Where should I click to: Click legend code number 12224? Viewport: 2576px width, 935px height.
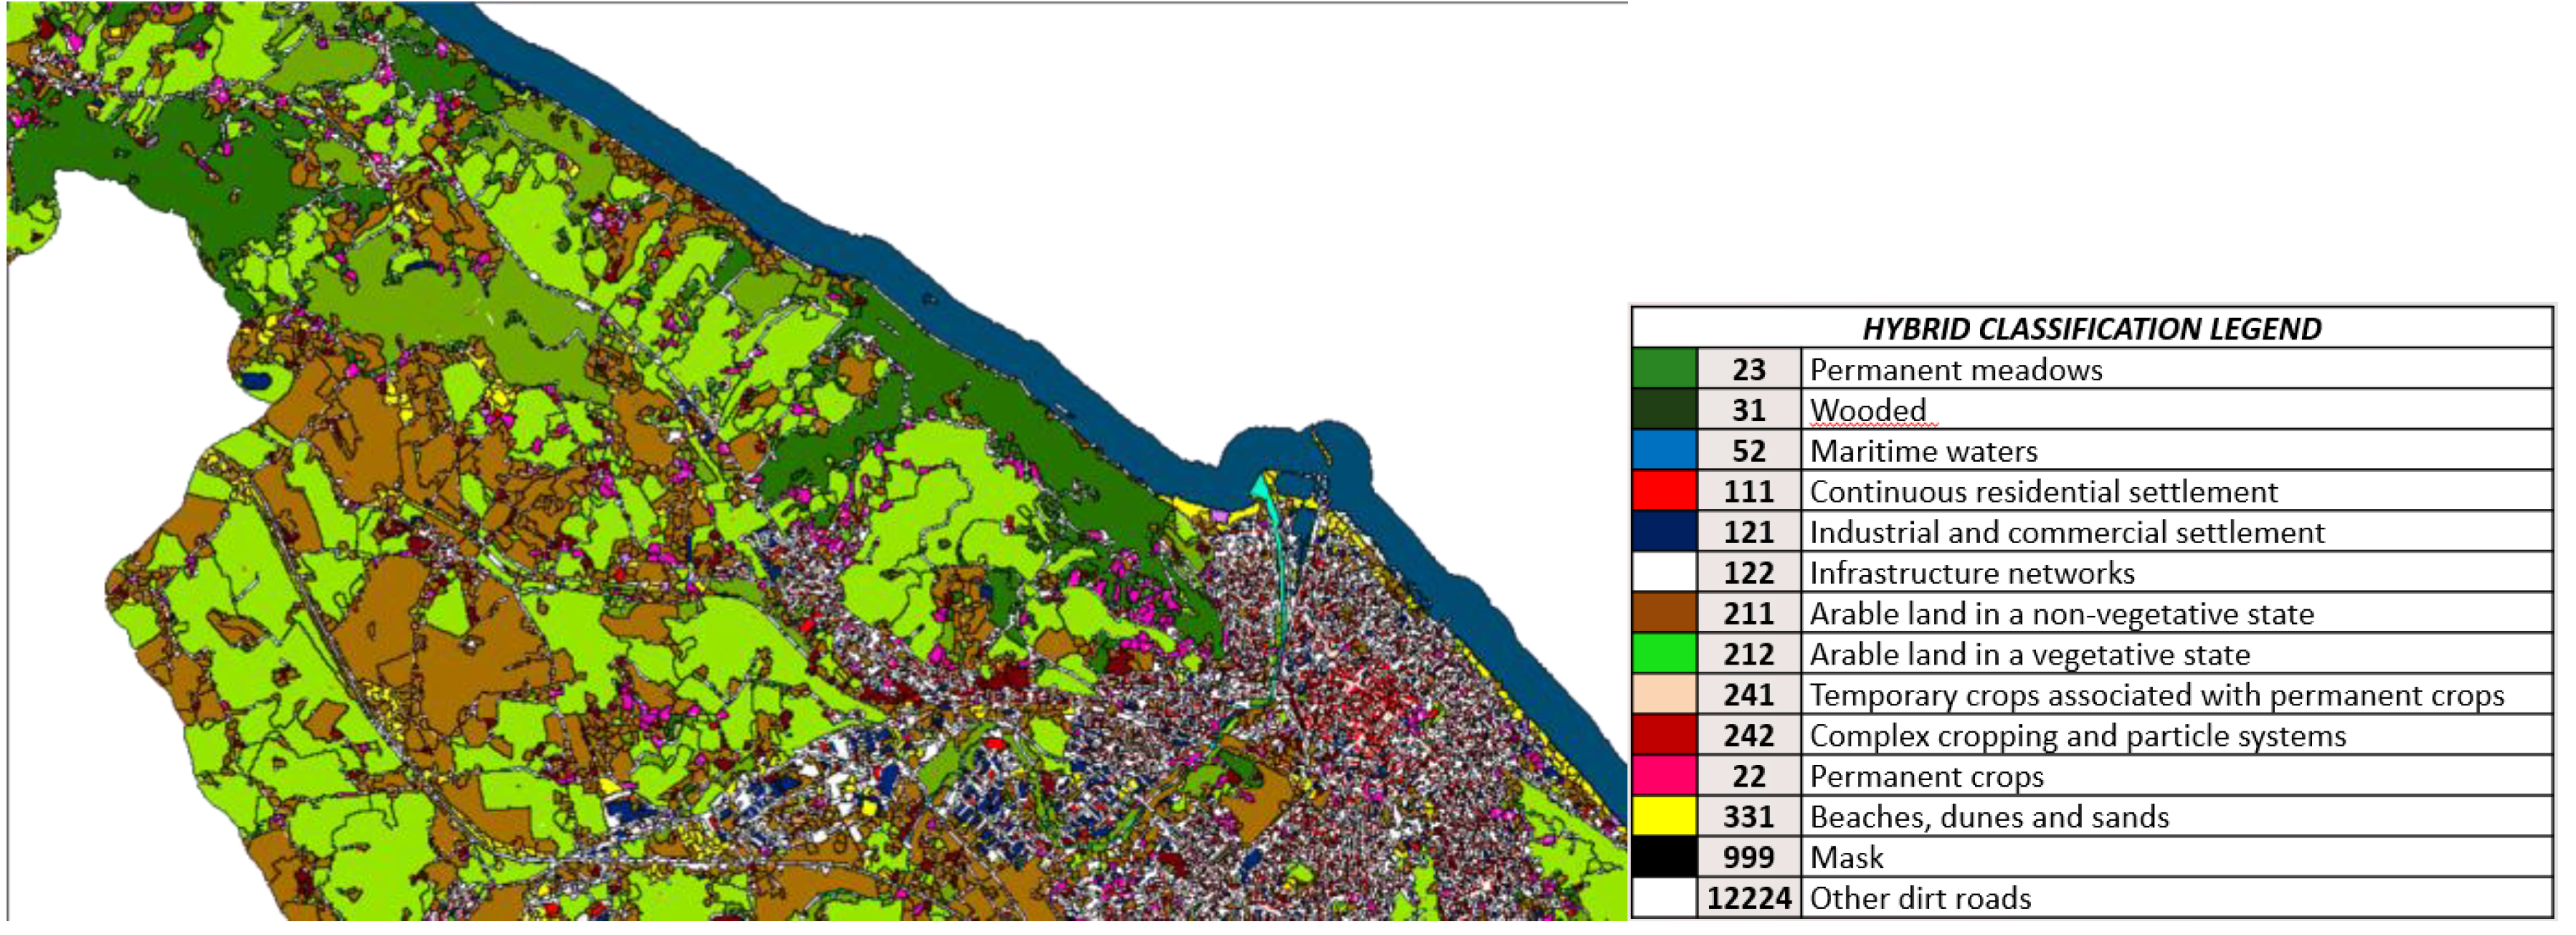pyautogui.click(x=1748, y=898)
